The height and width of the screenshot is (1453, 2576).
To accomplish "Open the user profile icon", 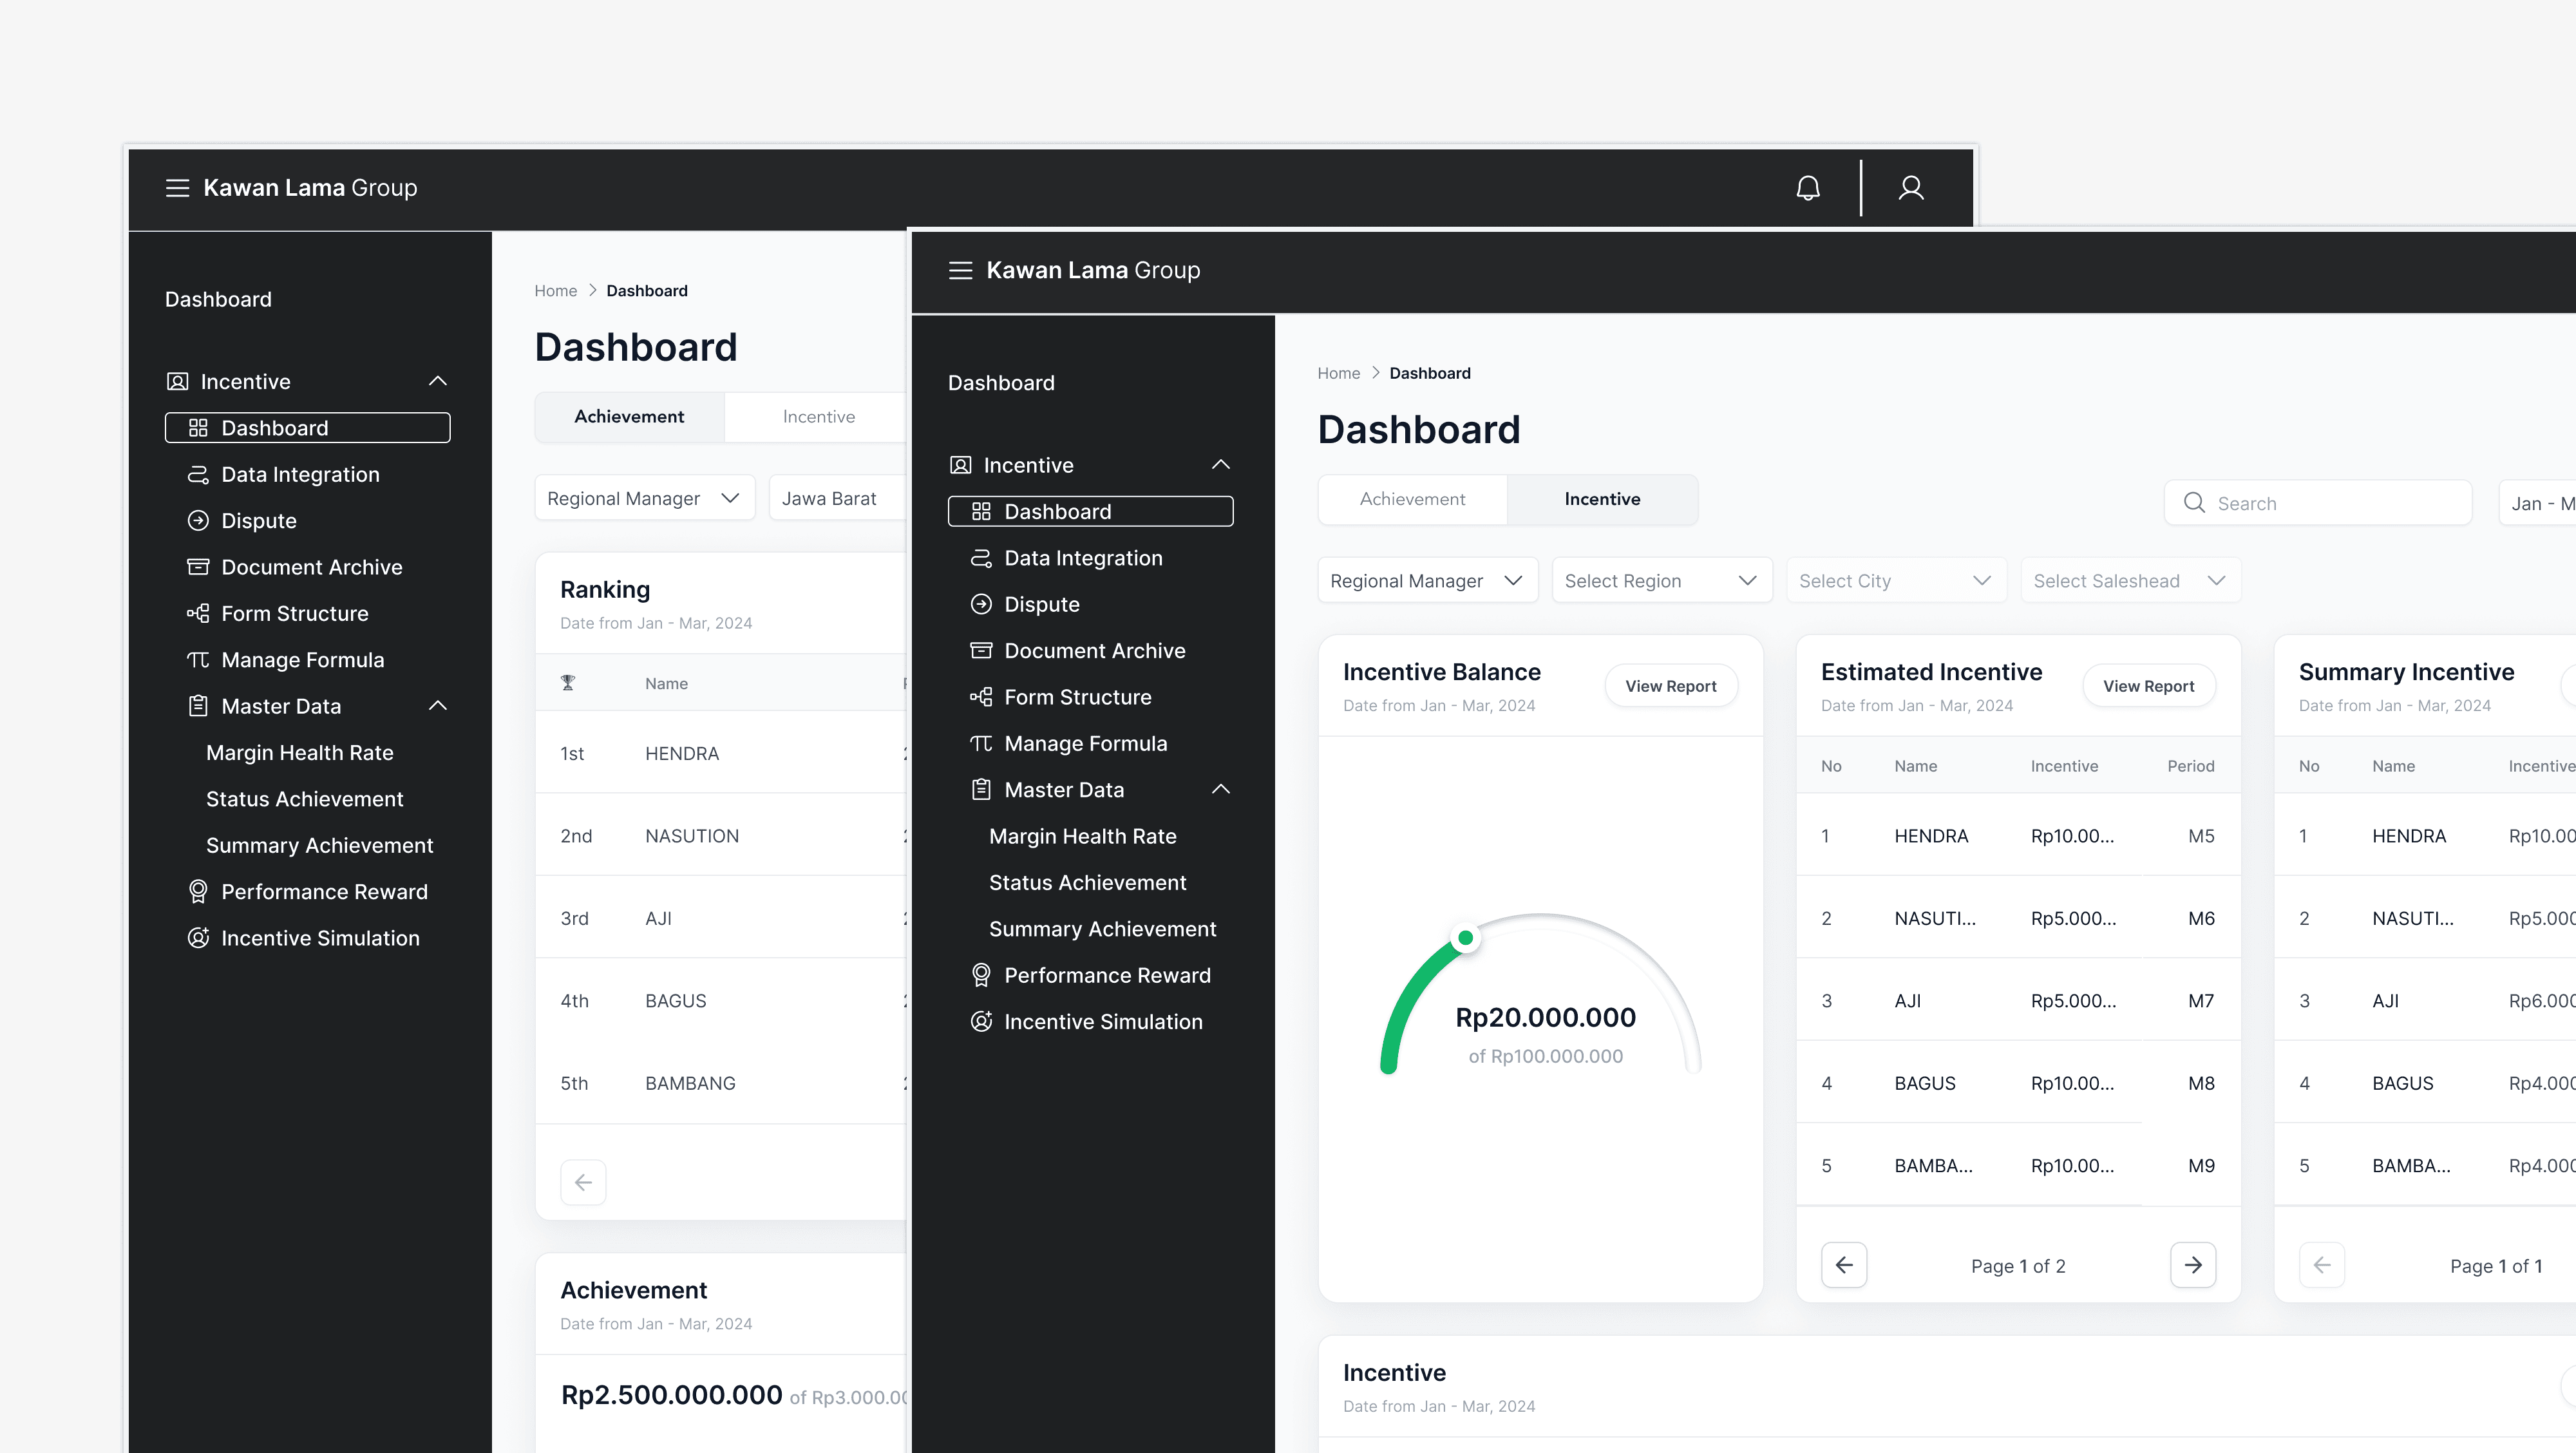I will (x=1911, y=187).
